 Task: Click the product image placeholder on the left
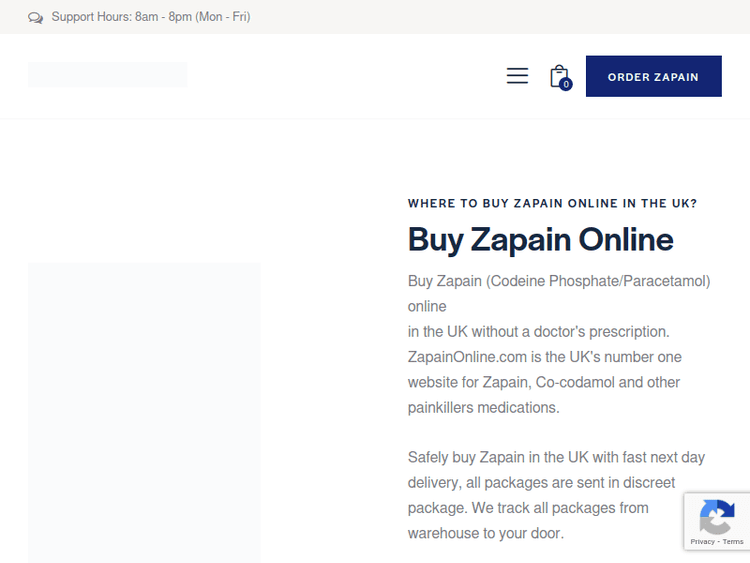coord(144,412)
